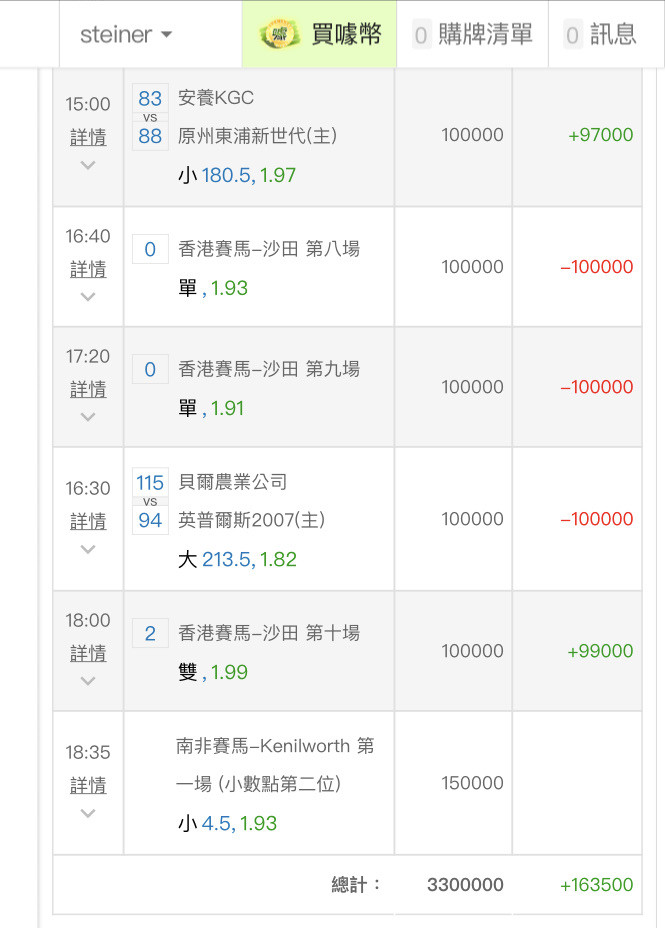Viewport: 665px width, 928px height.
Task: Open the 購牌清單 tab
Action: (473, 35)
